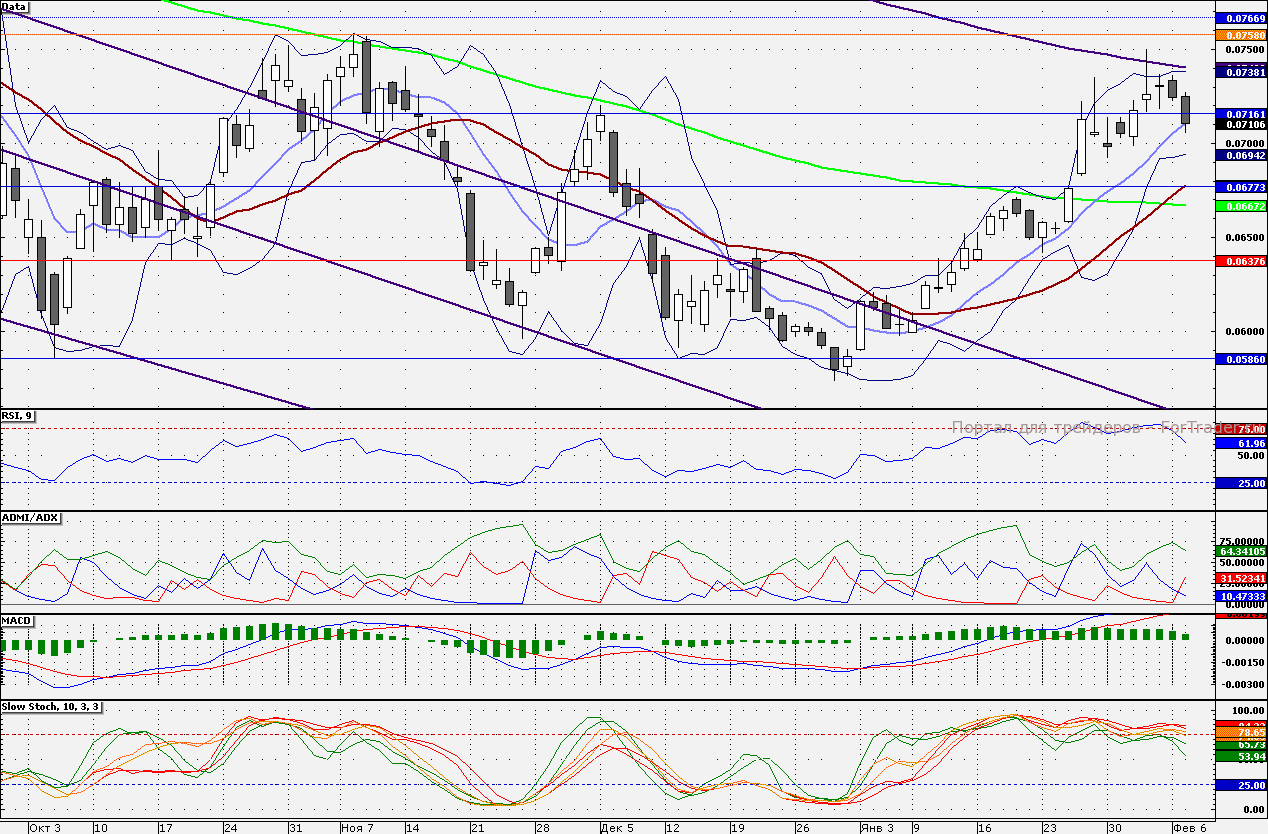Click the 'Фев 6' date label

1190,828
